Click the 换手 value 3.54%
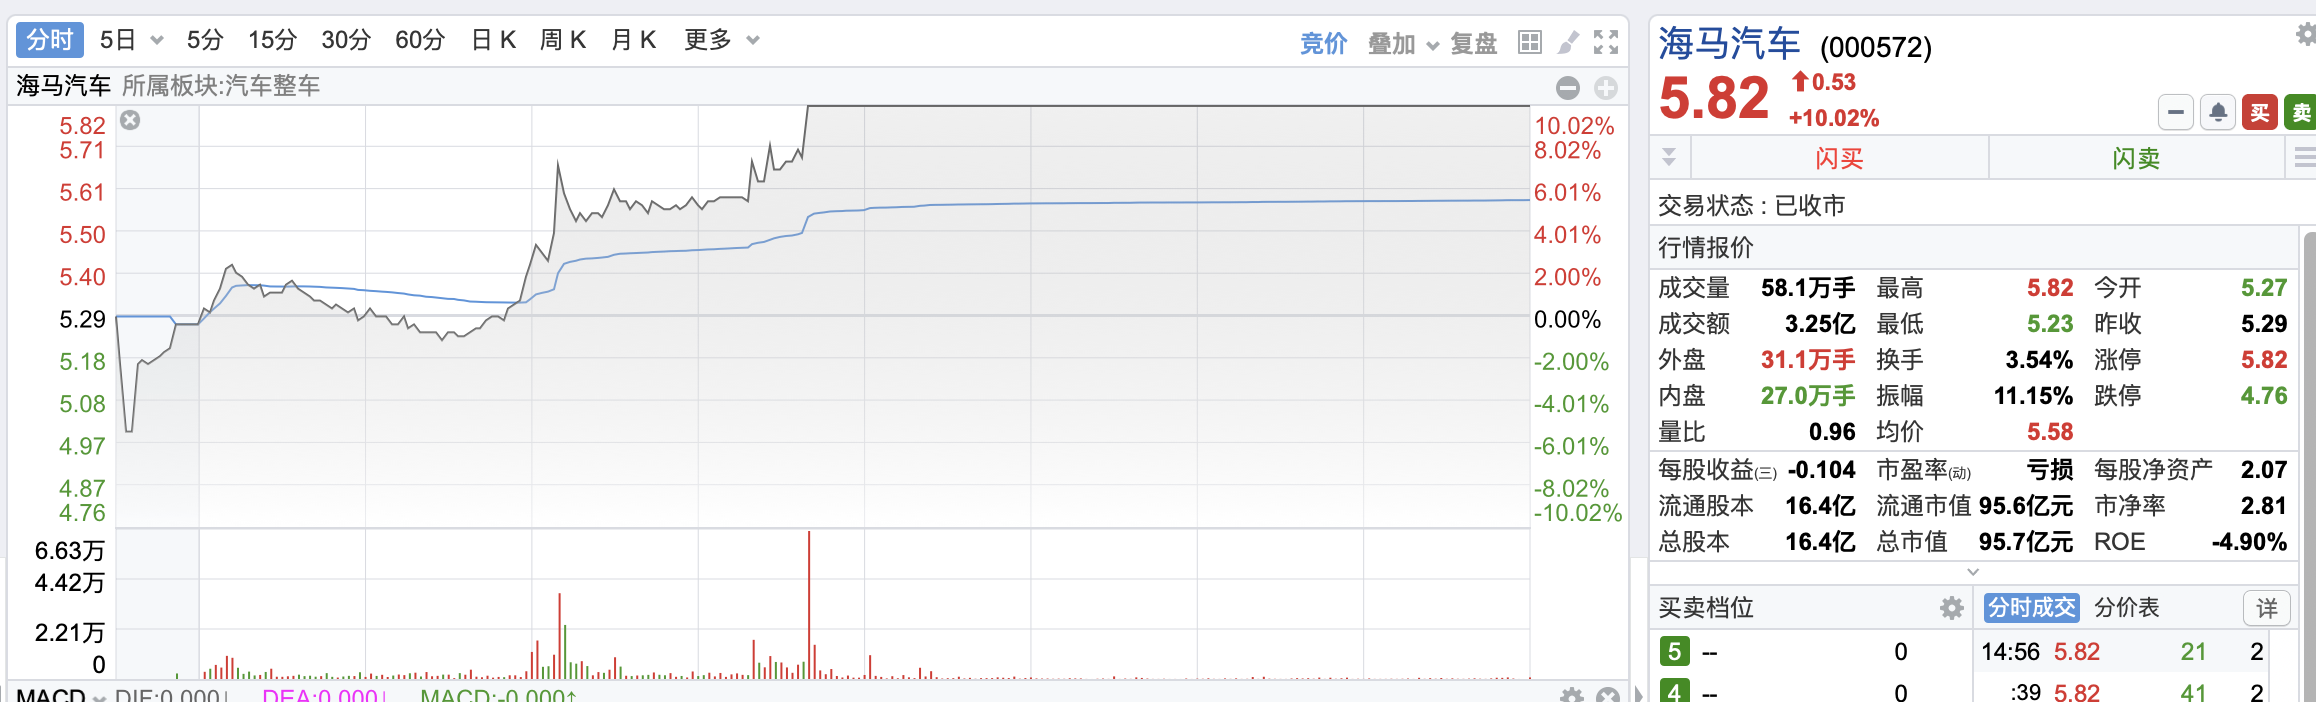This screenshot has height=702, width=2316. pos(2039,360)
